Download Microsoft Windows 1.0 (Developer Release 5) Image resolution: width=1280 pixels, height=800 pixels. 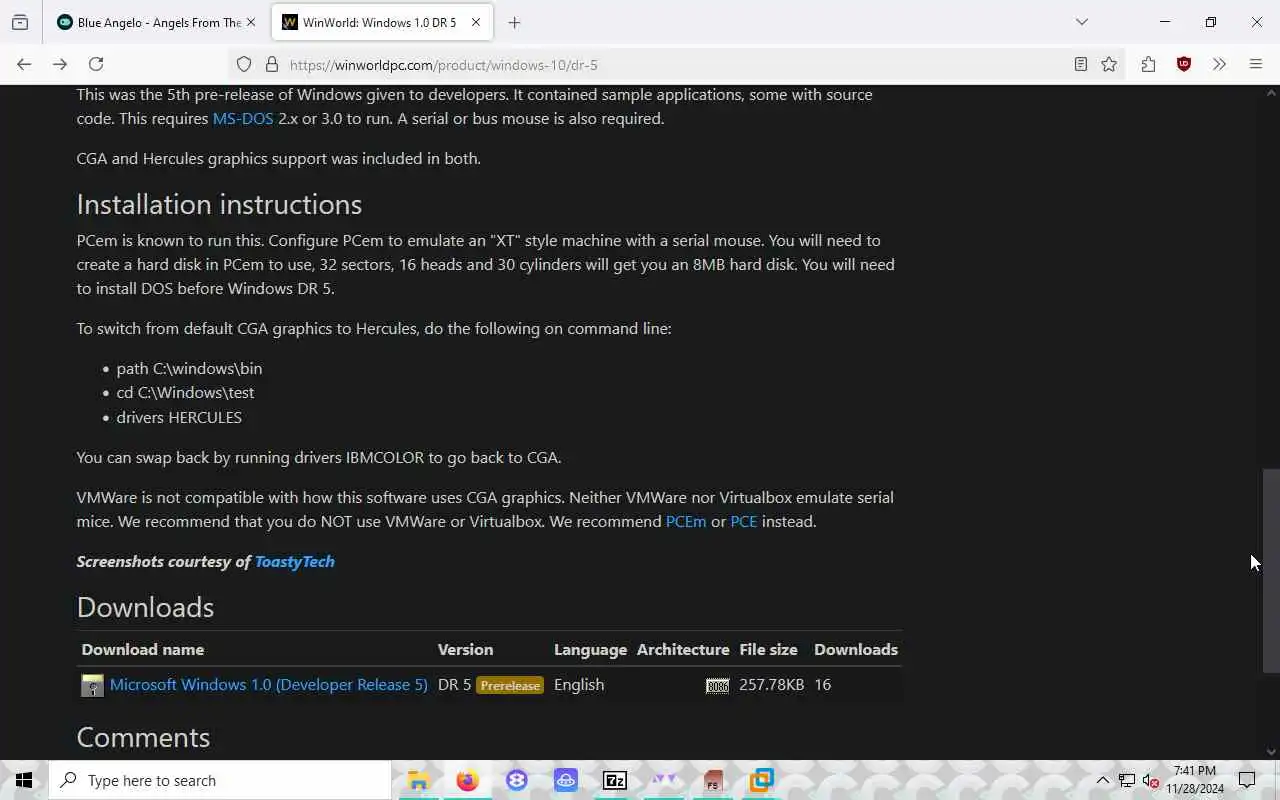coord(269,684)
